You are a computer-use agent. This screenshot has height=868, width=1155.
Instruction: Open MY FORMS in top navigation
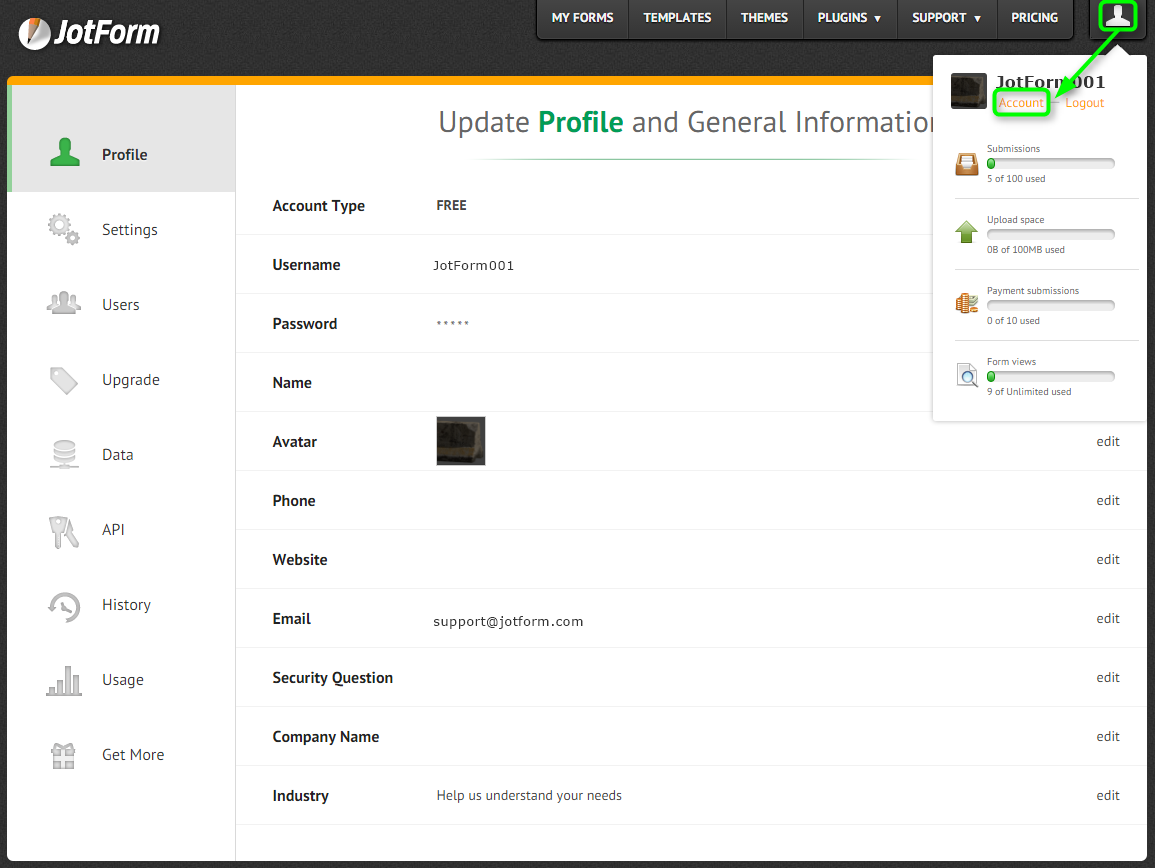583,18
